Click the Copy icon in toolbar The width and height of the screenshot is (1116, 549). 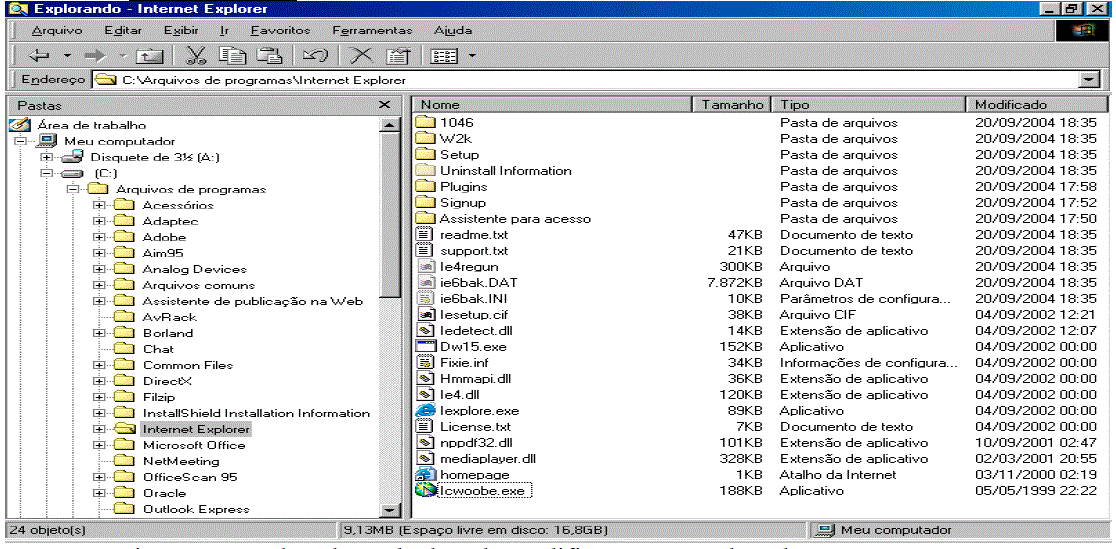(x=232, y=55)
